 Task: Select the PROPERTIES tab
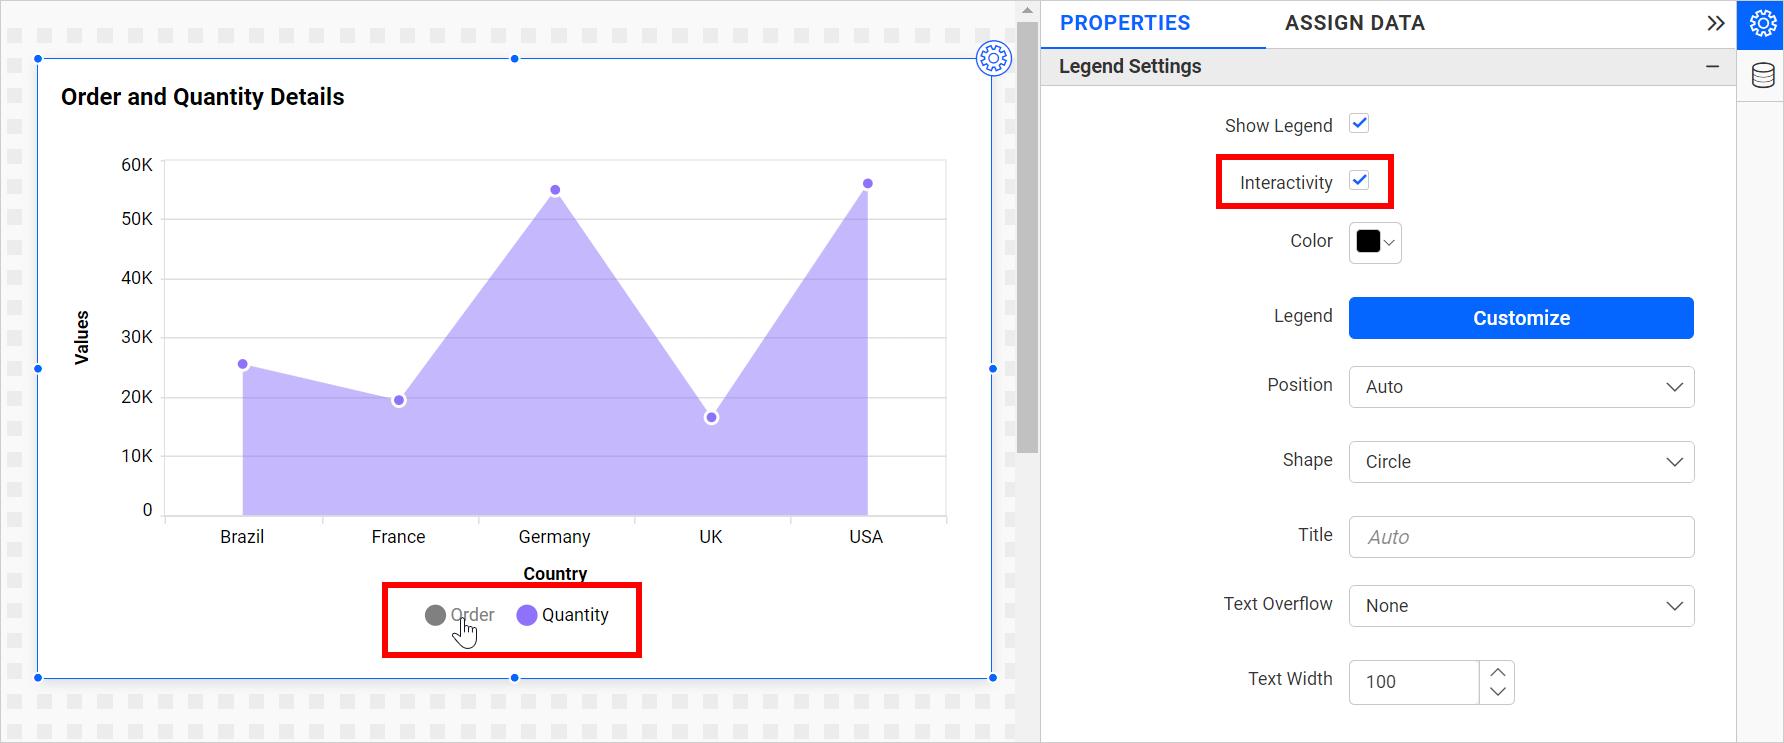coord(1125,23)
